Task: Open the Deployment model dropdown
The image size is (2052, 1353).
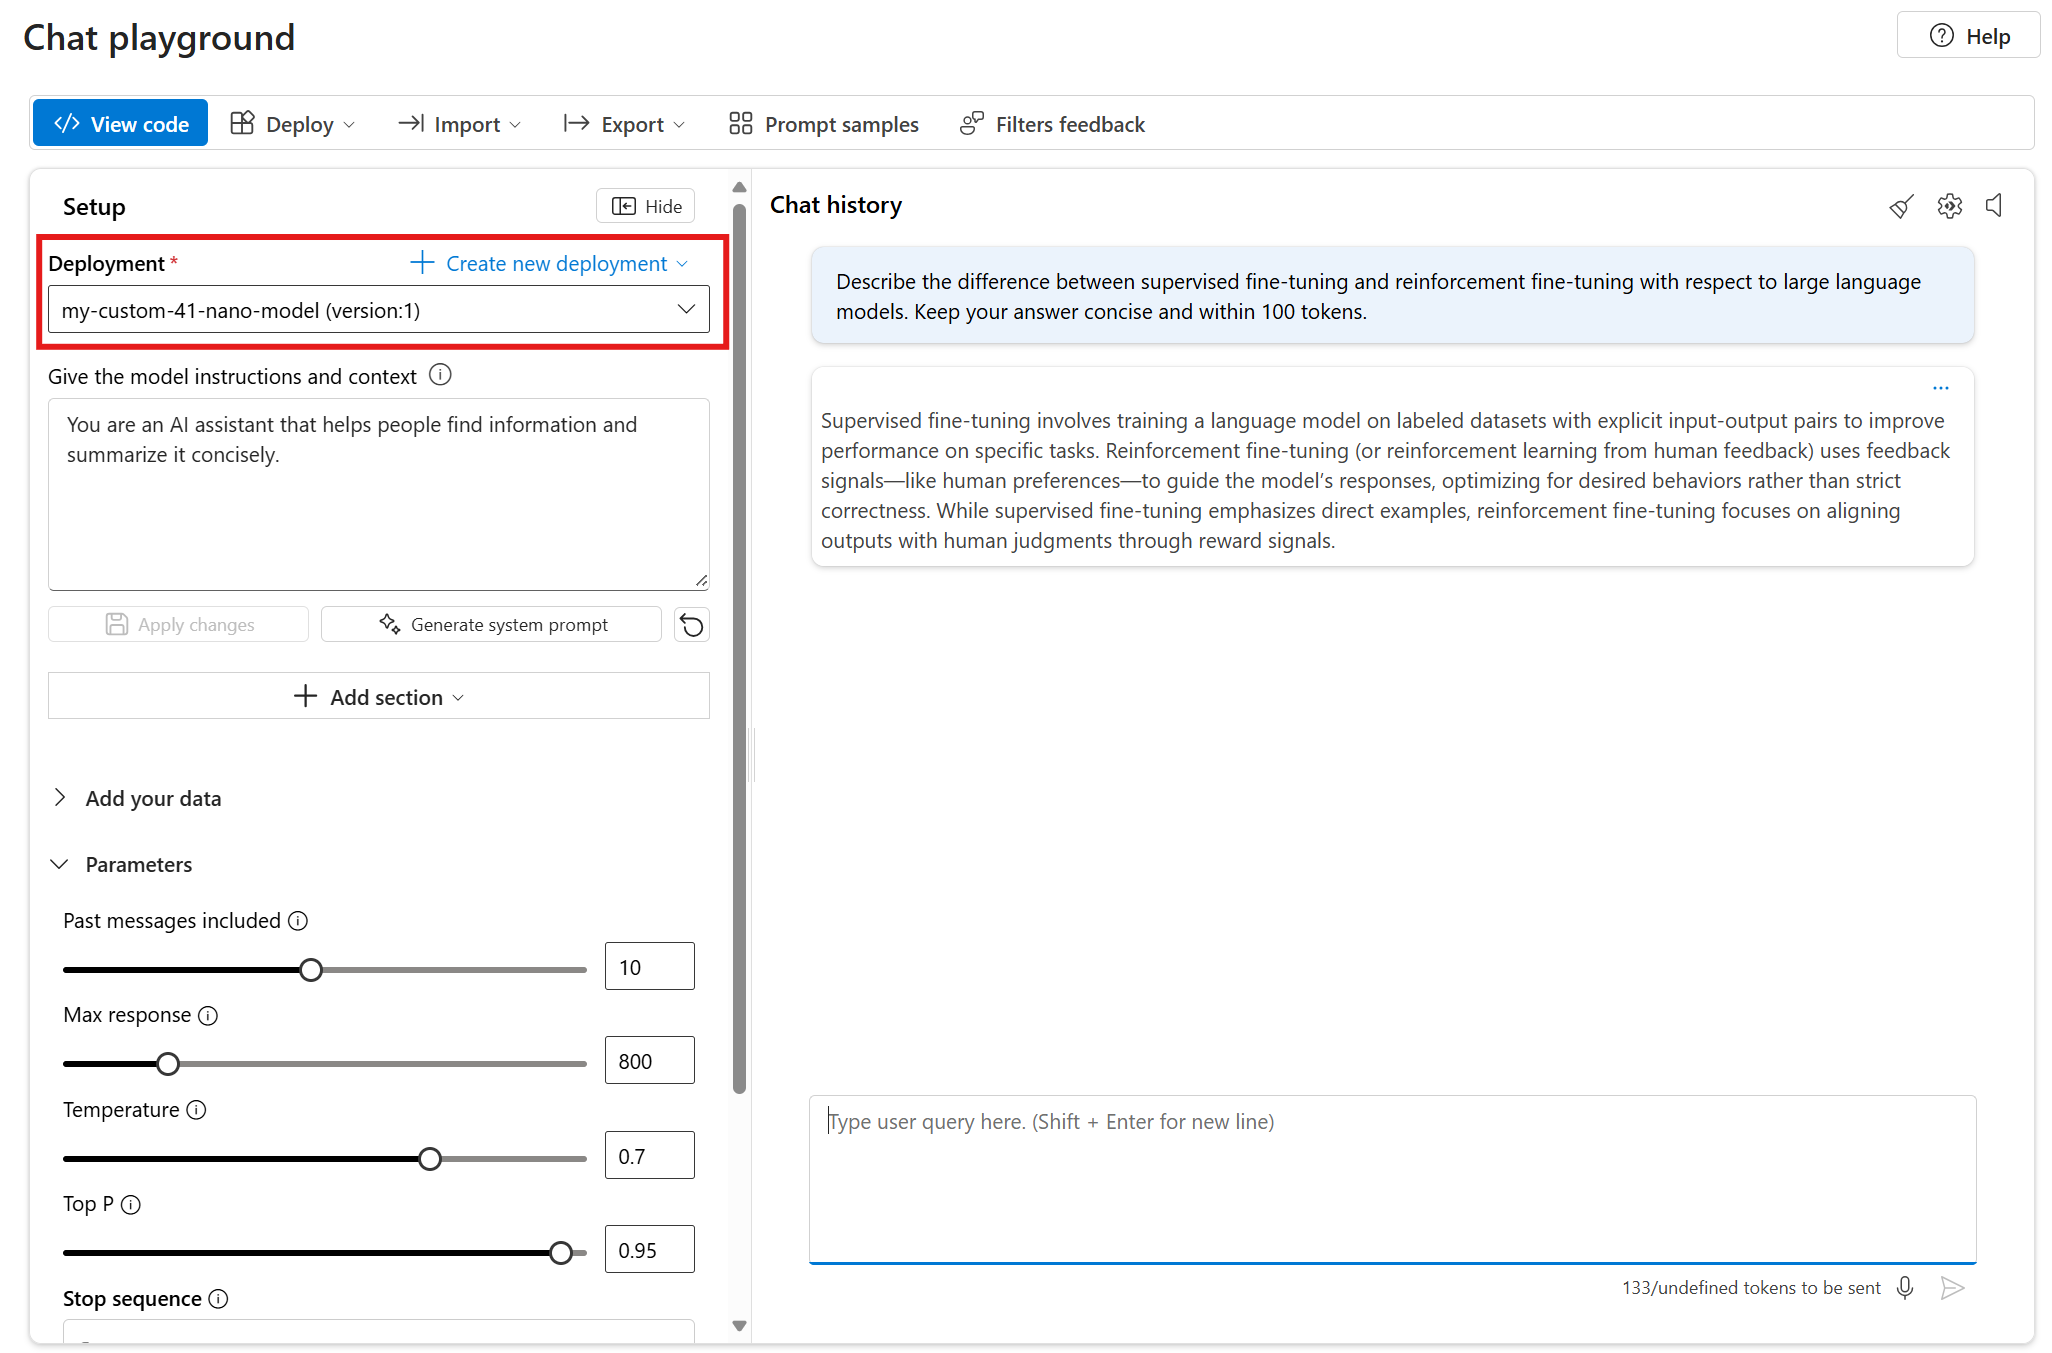Action: (378, 310)
